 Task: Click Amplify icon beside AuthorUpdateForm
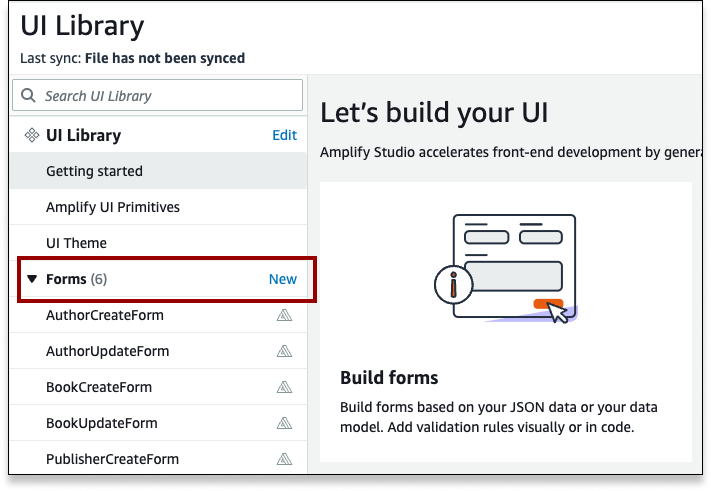[284, 351]
